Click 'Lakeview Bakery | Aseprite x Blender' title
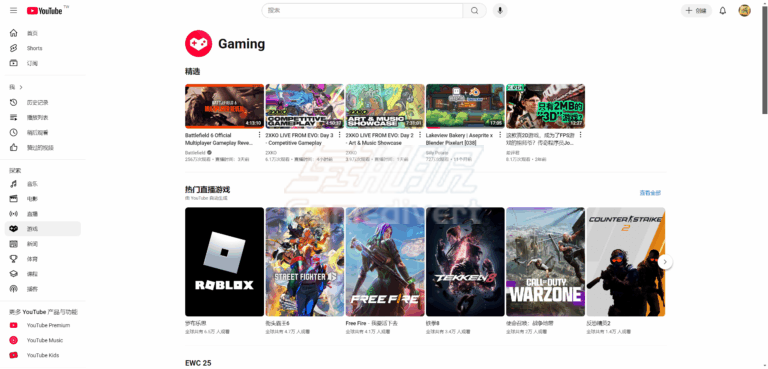768x369 pixels. click(459, 139)
